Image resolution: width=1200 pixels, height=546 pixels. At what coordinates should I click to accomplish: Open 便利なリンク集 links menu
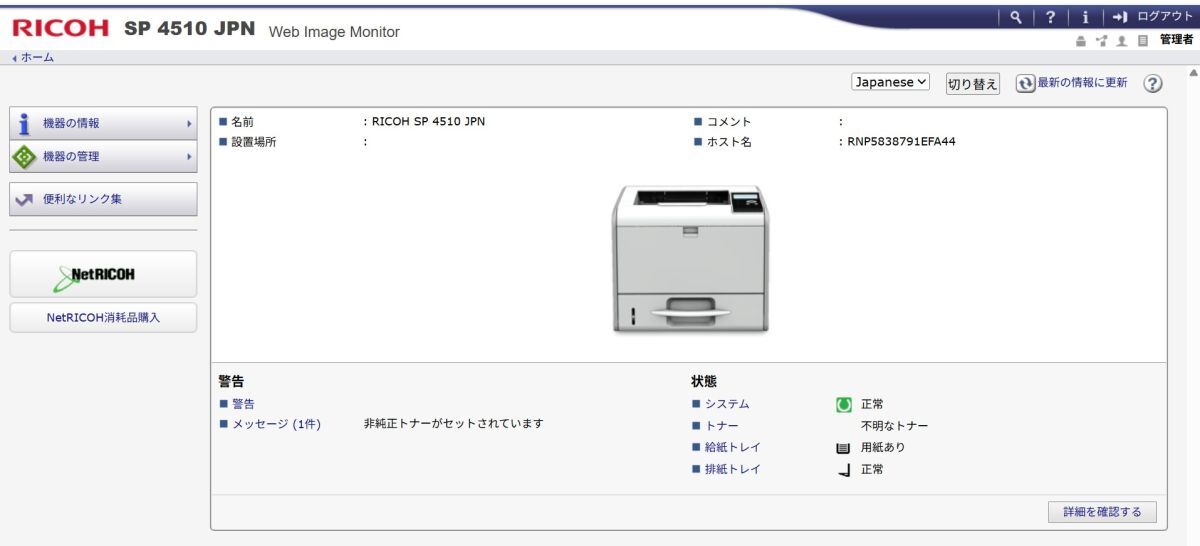pyautogui.click(x=103, y=199)
